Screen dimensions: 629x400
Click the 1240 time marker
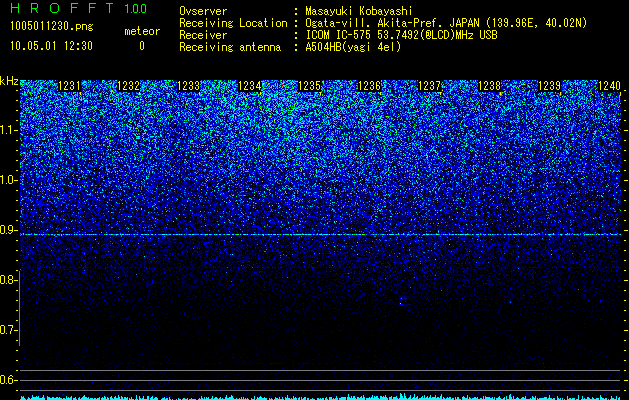[609, 86]
